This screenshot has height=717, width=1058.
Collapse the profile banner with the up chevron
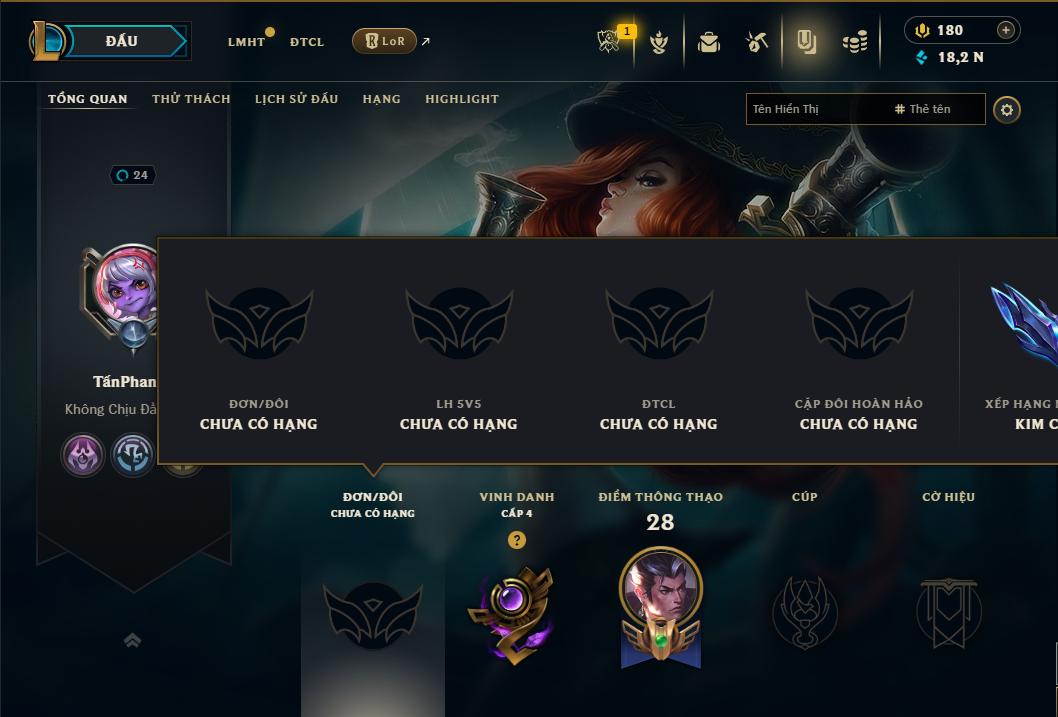[x=132, y=640]
